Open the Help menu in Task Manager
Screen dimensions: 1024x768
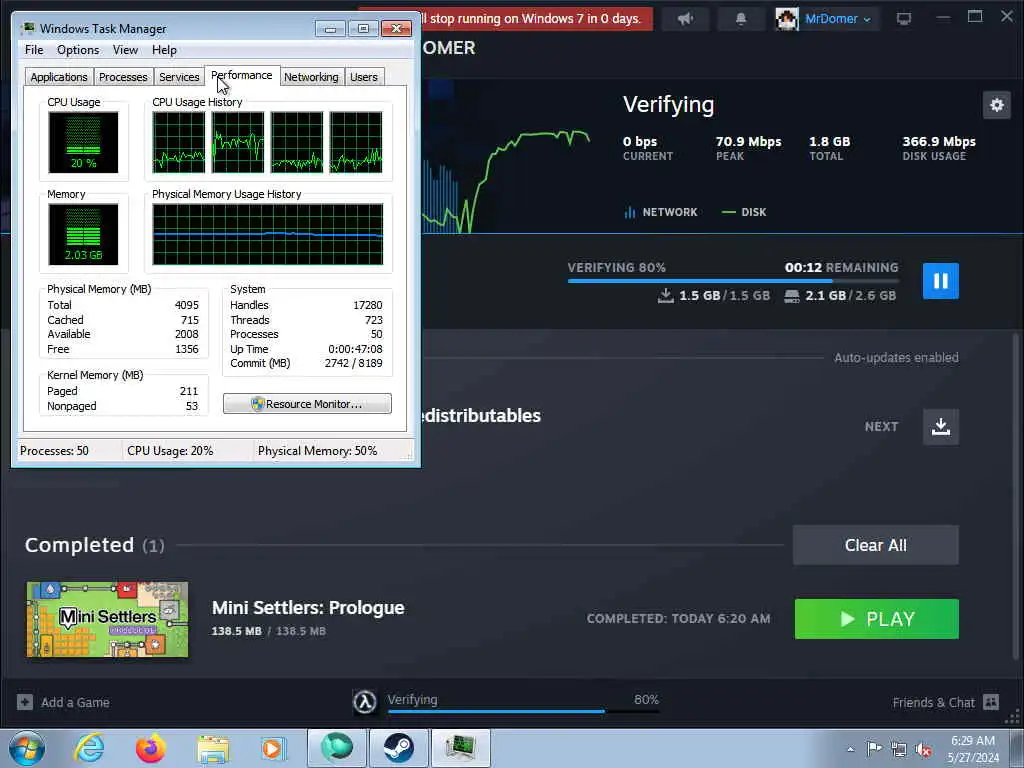click(x=164, y=50)
